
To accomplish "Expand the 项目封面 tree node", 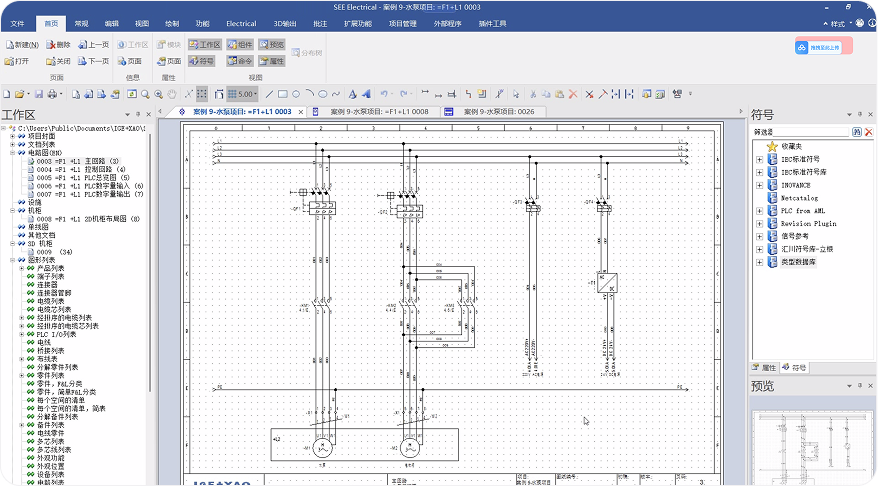I will click(12, 136).
